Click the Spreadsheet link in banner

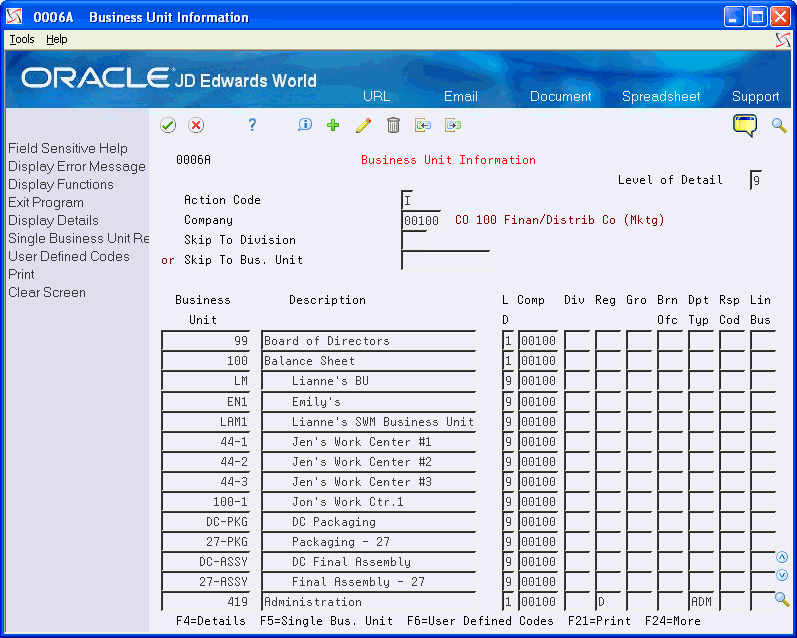point(661,96)
